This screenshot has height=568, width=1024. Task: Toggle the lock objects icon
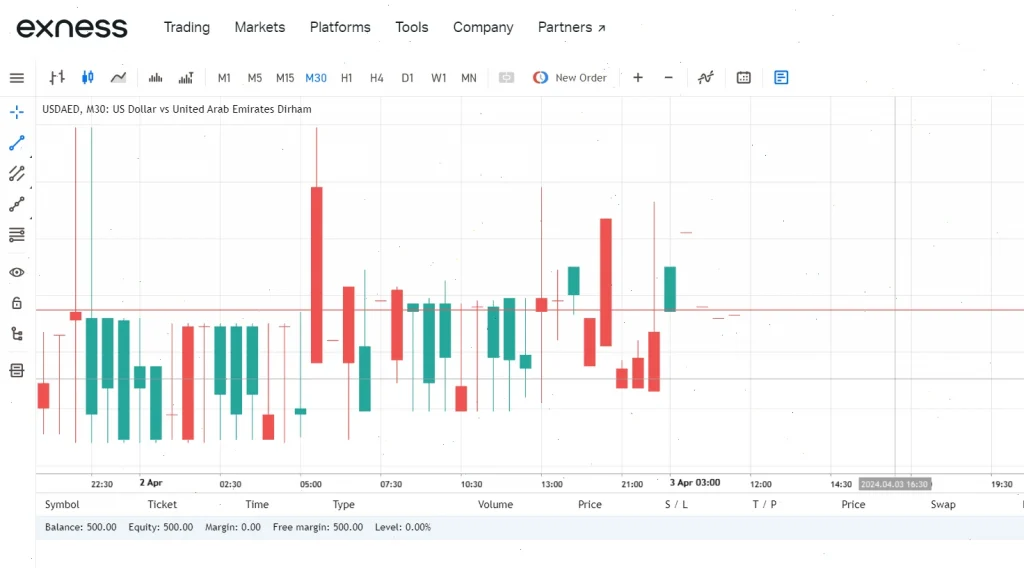(x=17, y=303)
